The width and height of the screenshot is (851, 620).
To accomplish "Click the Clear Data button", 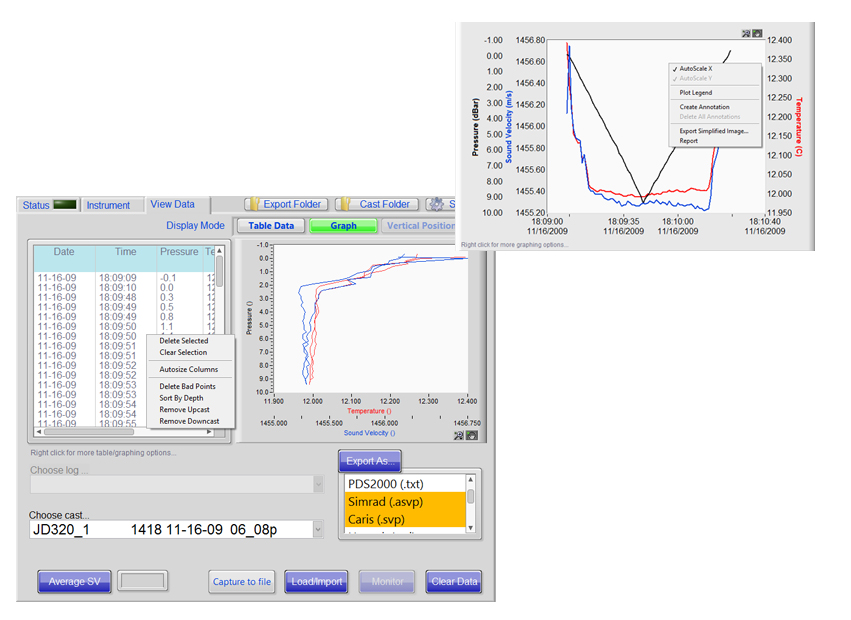I will pos(454,582).
